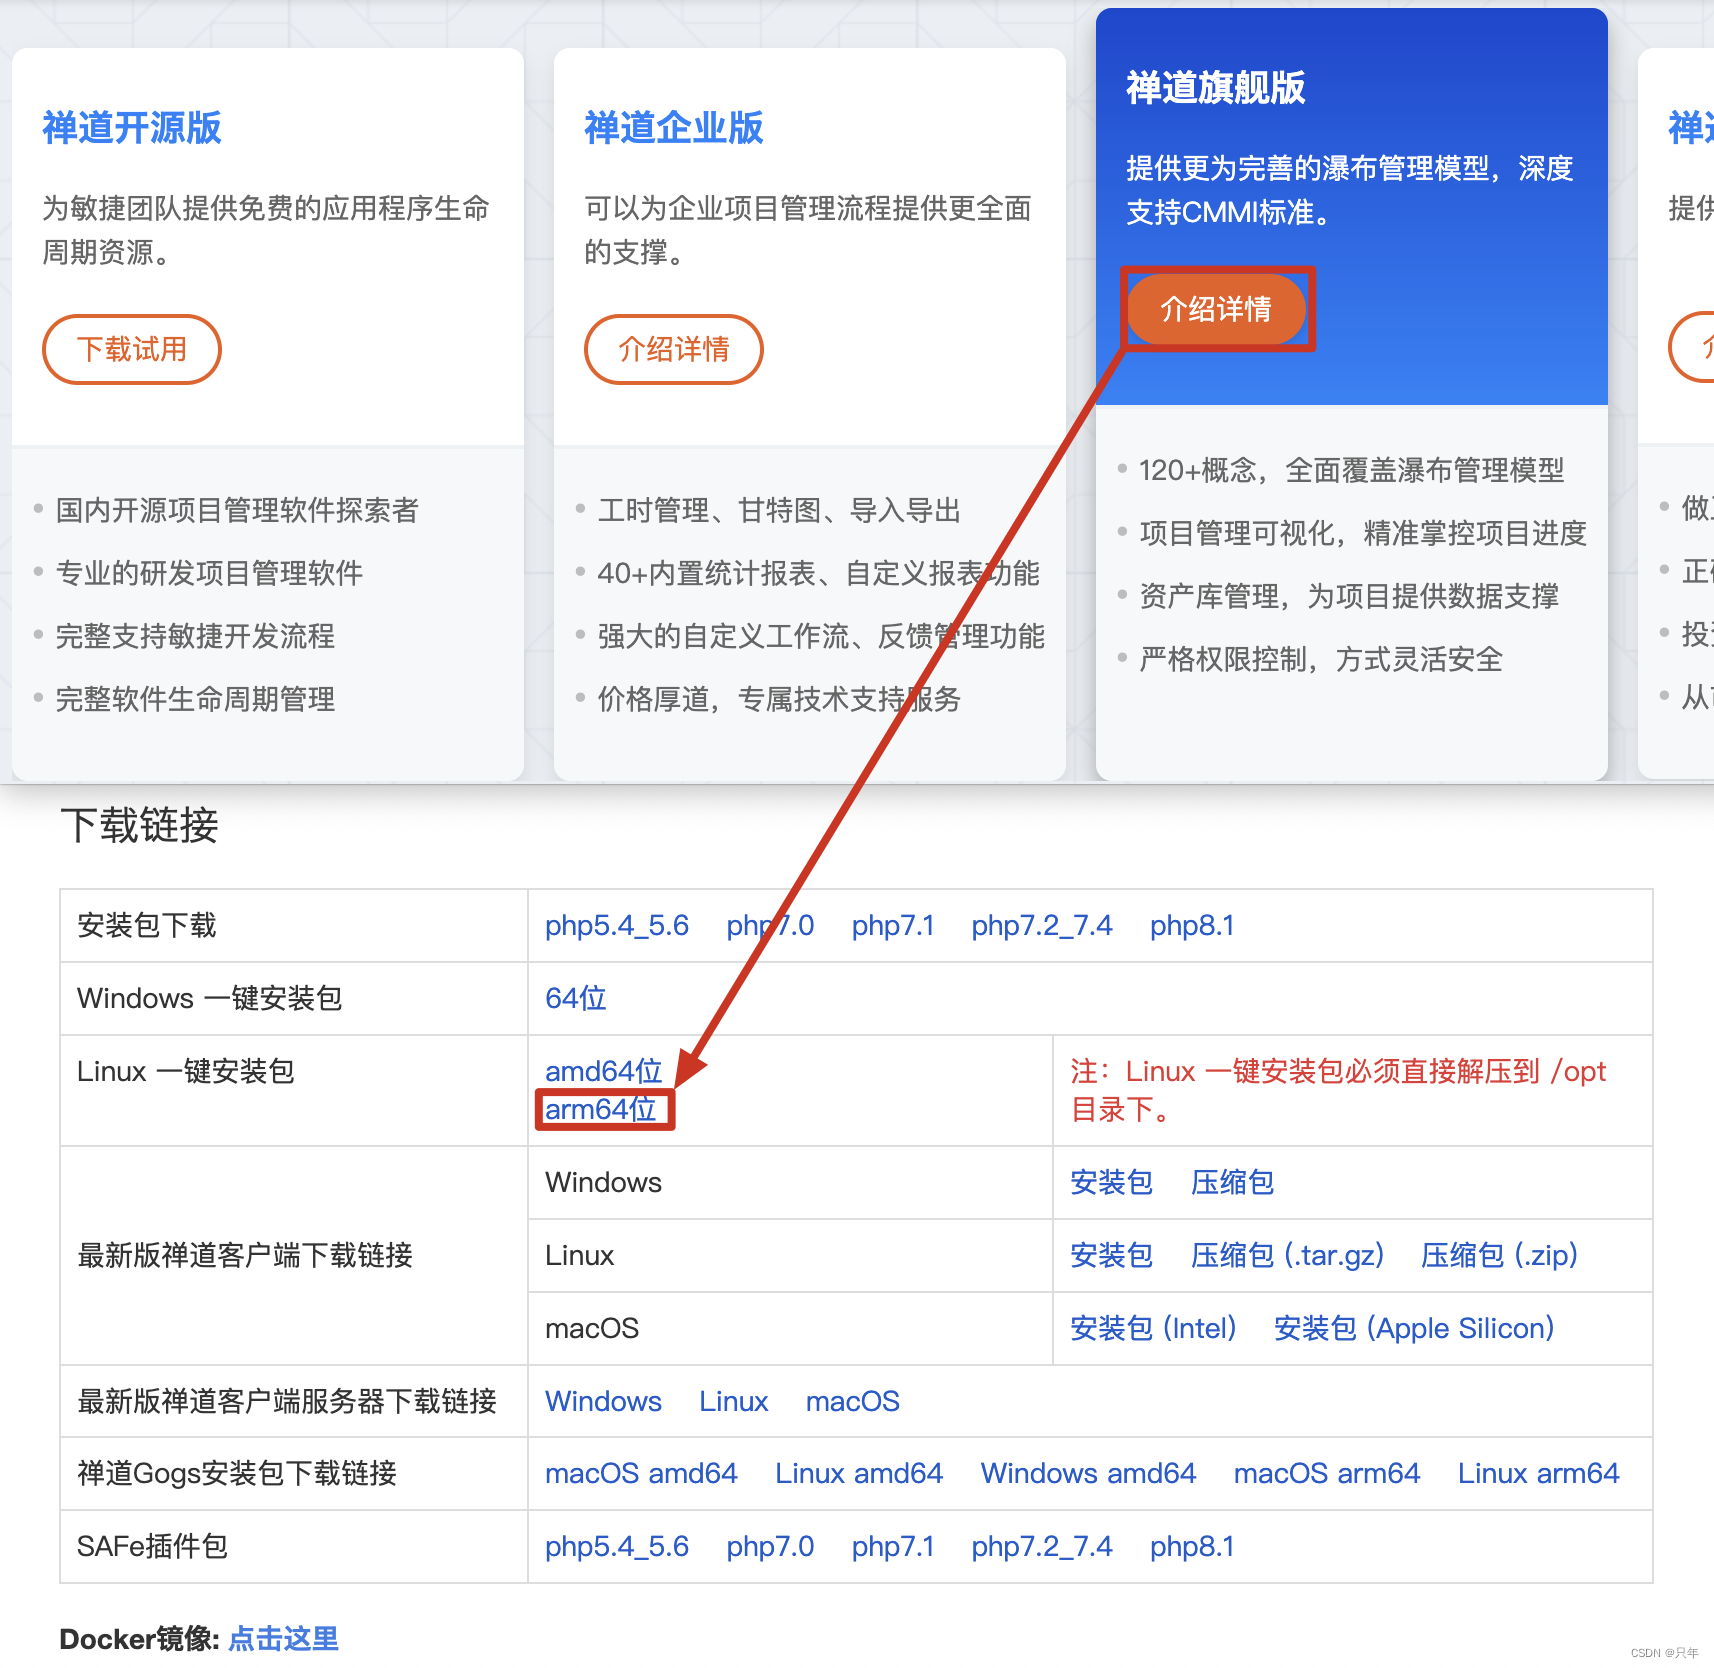Download SAFe插件包 php7.1
The height and width of the screenshot is (1668, 1714).
[893, 1547]
